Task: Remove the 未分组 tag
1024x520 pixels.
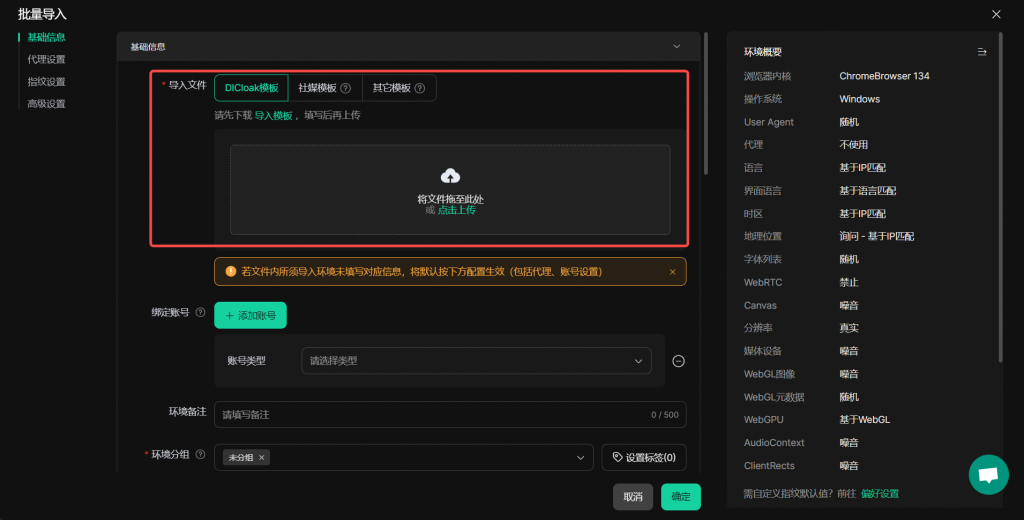Action: (x=262, y=457)
